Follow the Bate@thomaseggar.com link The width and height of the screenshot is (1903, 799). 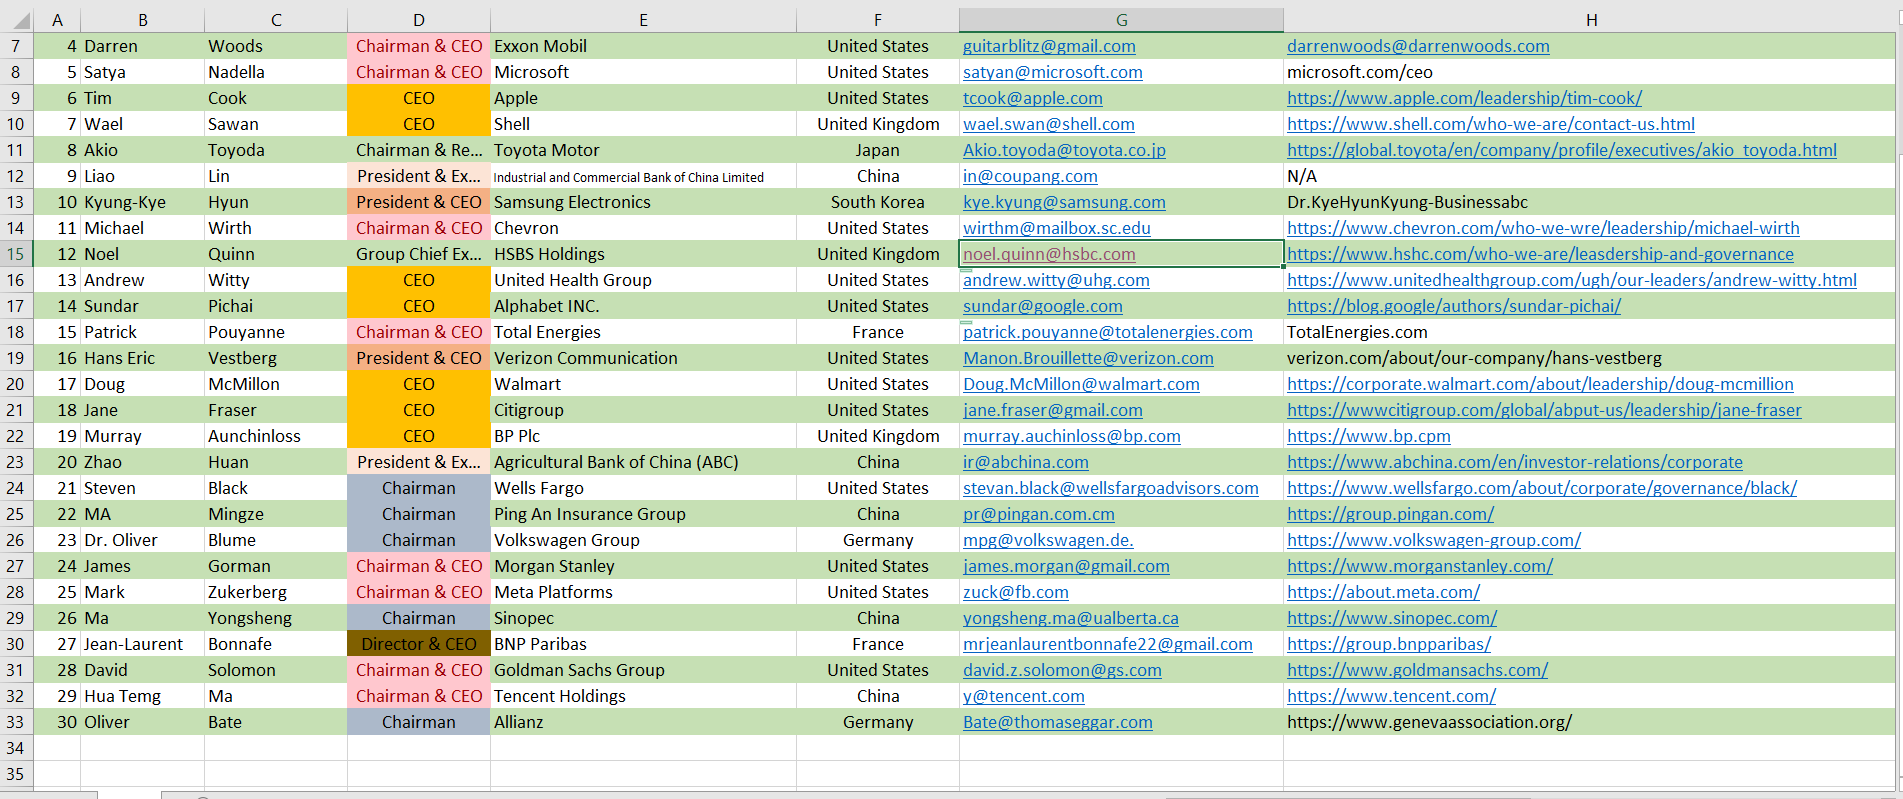[1057, 722]
